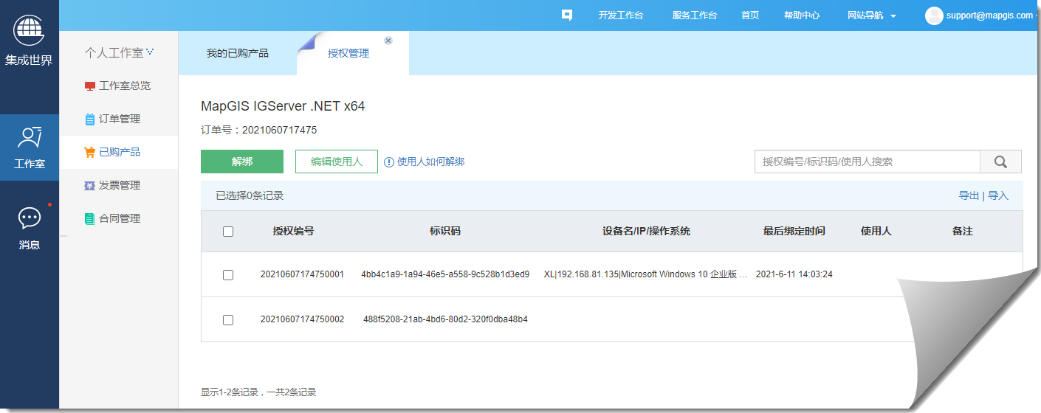Click the timestamp 2021-6-11 14:03:24
1041x413 pixels.
794,274
